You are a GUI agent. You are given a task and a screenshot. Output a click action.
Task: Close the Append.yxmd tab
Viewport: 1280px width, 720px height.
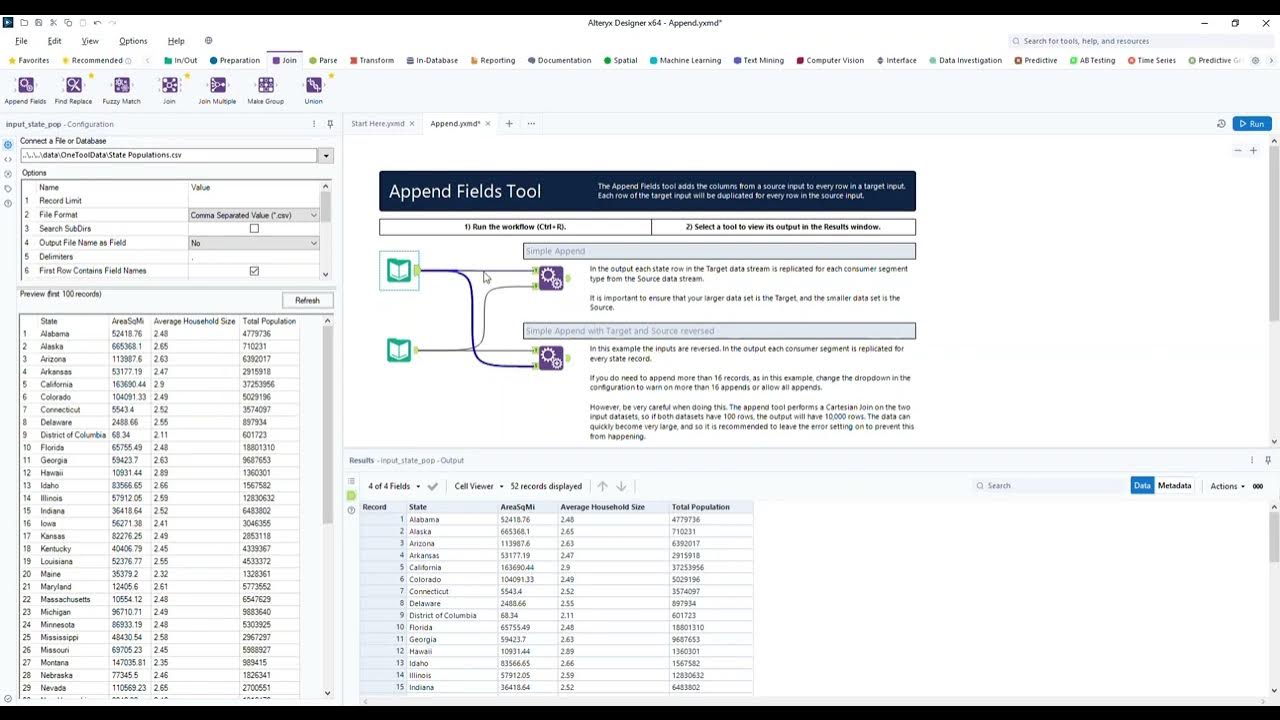pyautogui.click(x=490, y=124)
